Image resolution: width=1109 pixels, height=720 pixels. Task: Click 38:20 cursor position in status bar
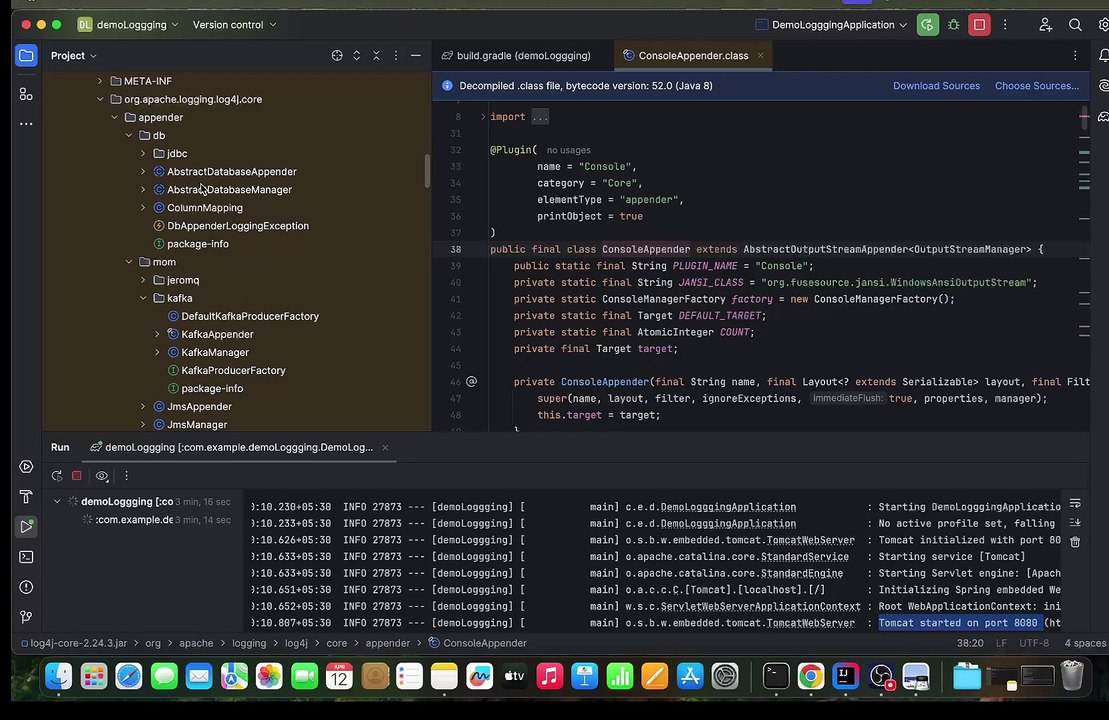coord(970,643)
